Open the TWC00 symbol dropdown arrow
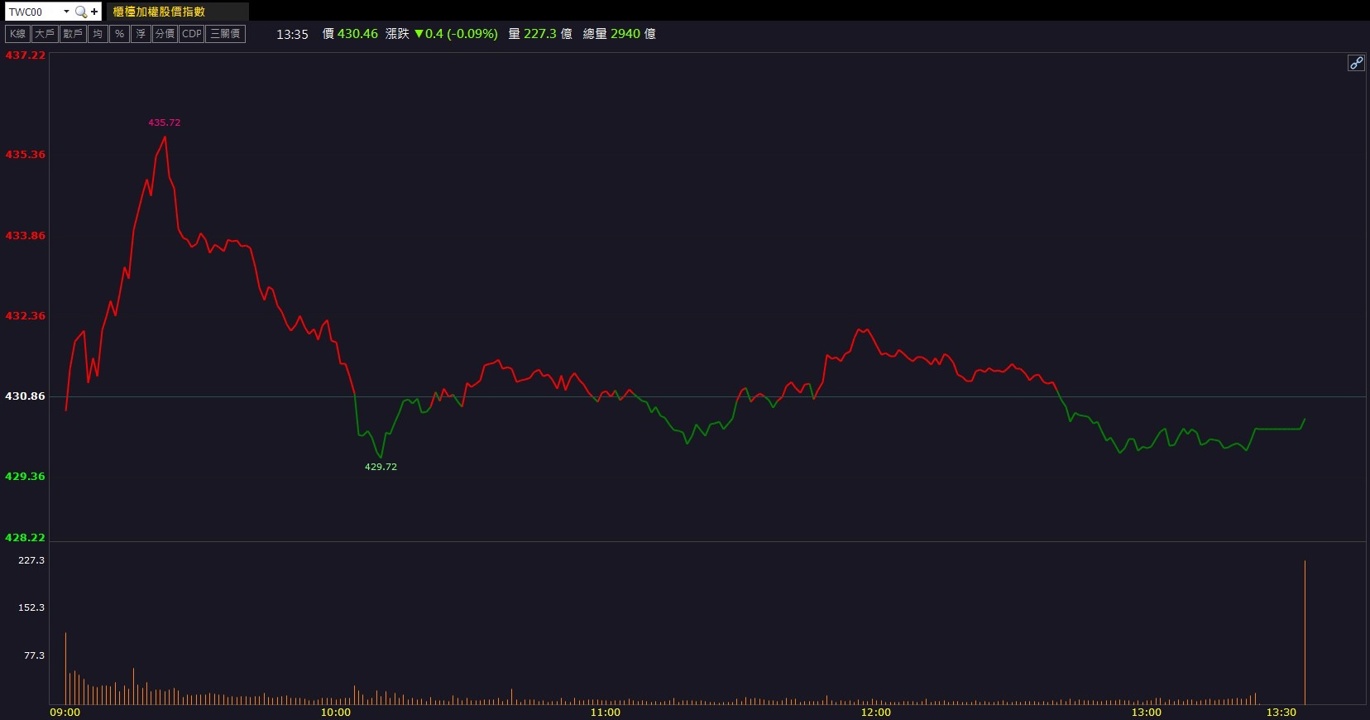The image size is (1370, 720). click(66, 12)
